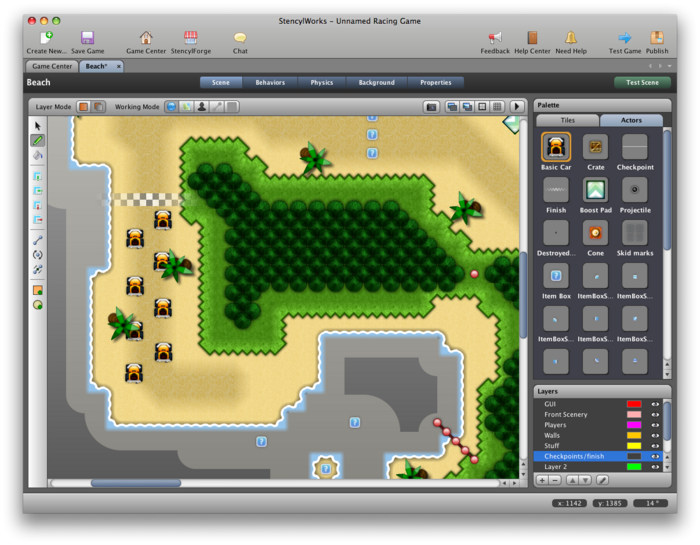Select the green circle region tool

coord(38,305)
